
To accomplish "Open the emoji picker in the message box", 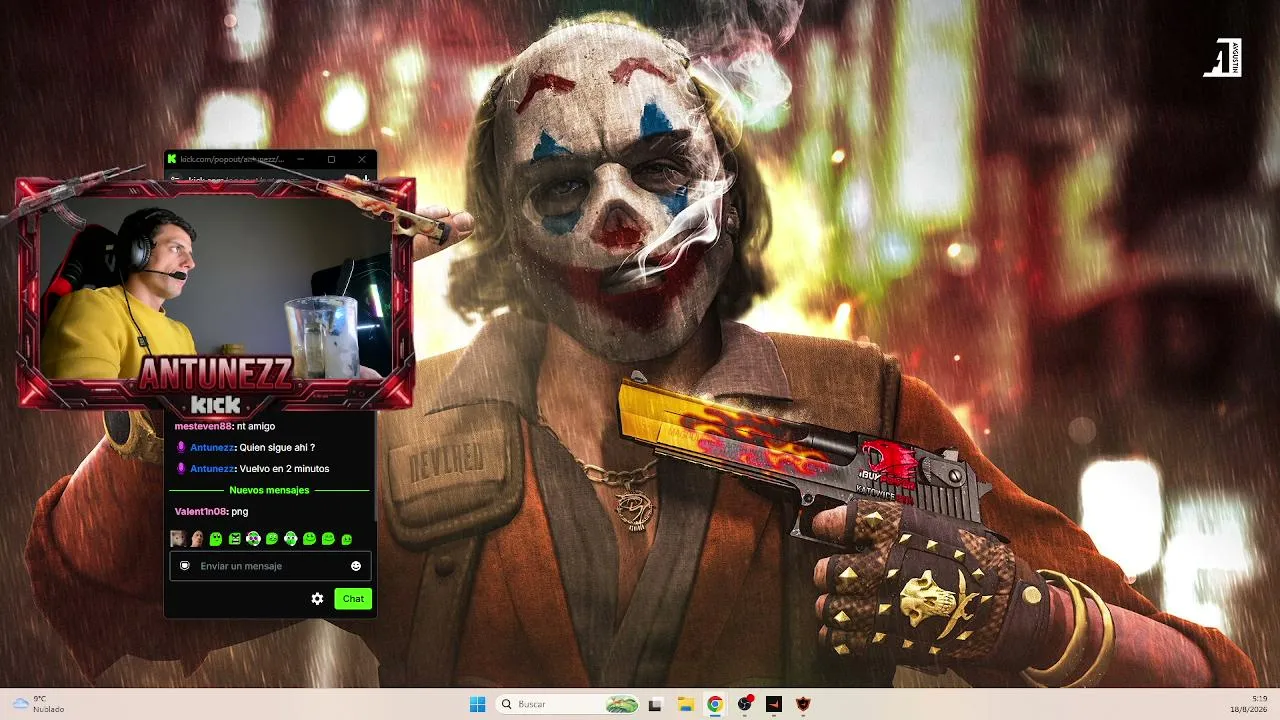I will click(356, 566).
